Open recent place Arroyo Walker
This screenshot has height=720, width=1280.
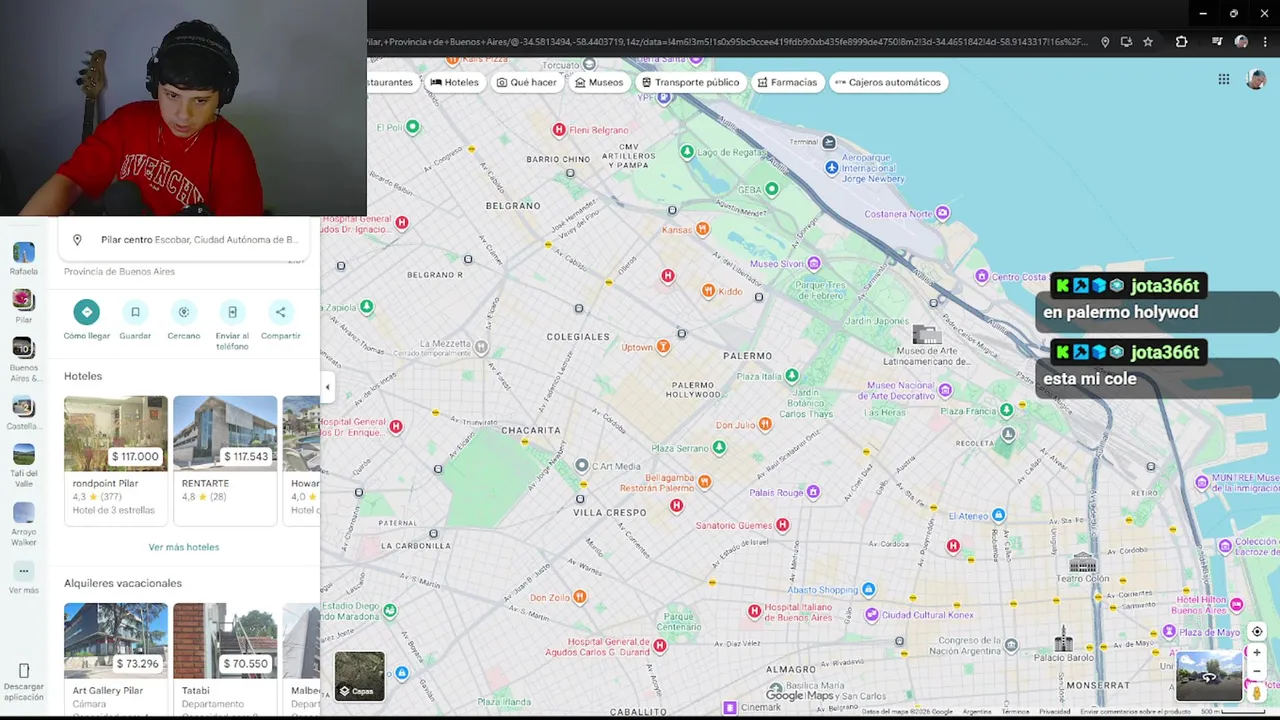24,524
